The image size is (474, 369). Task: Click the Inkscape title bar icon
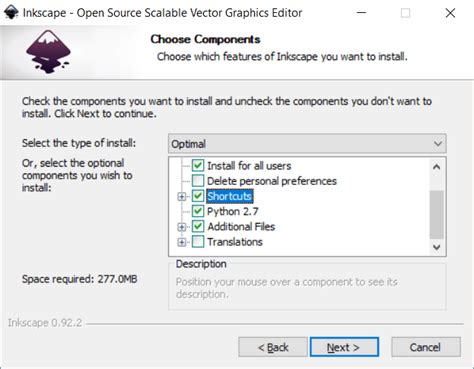11,13
